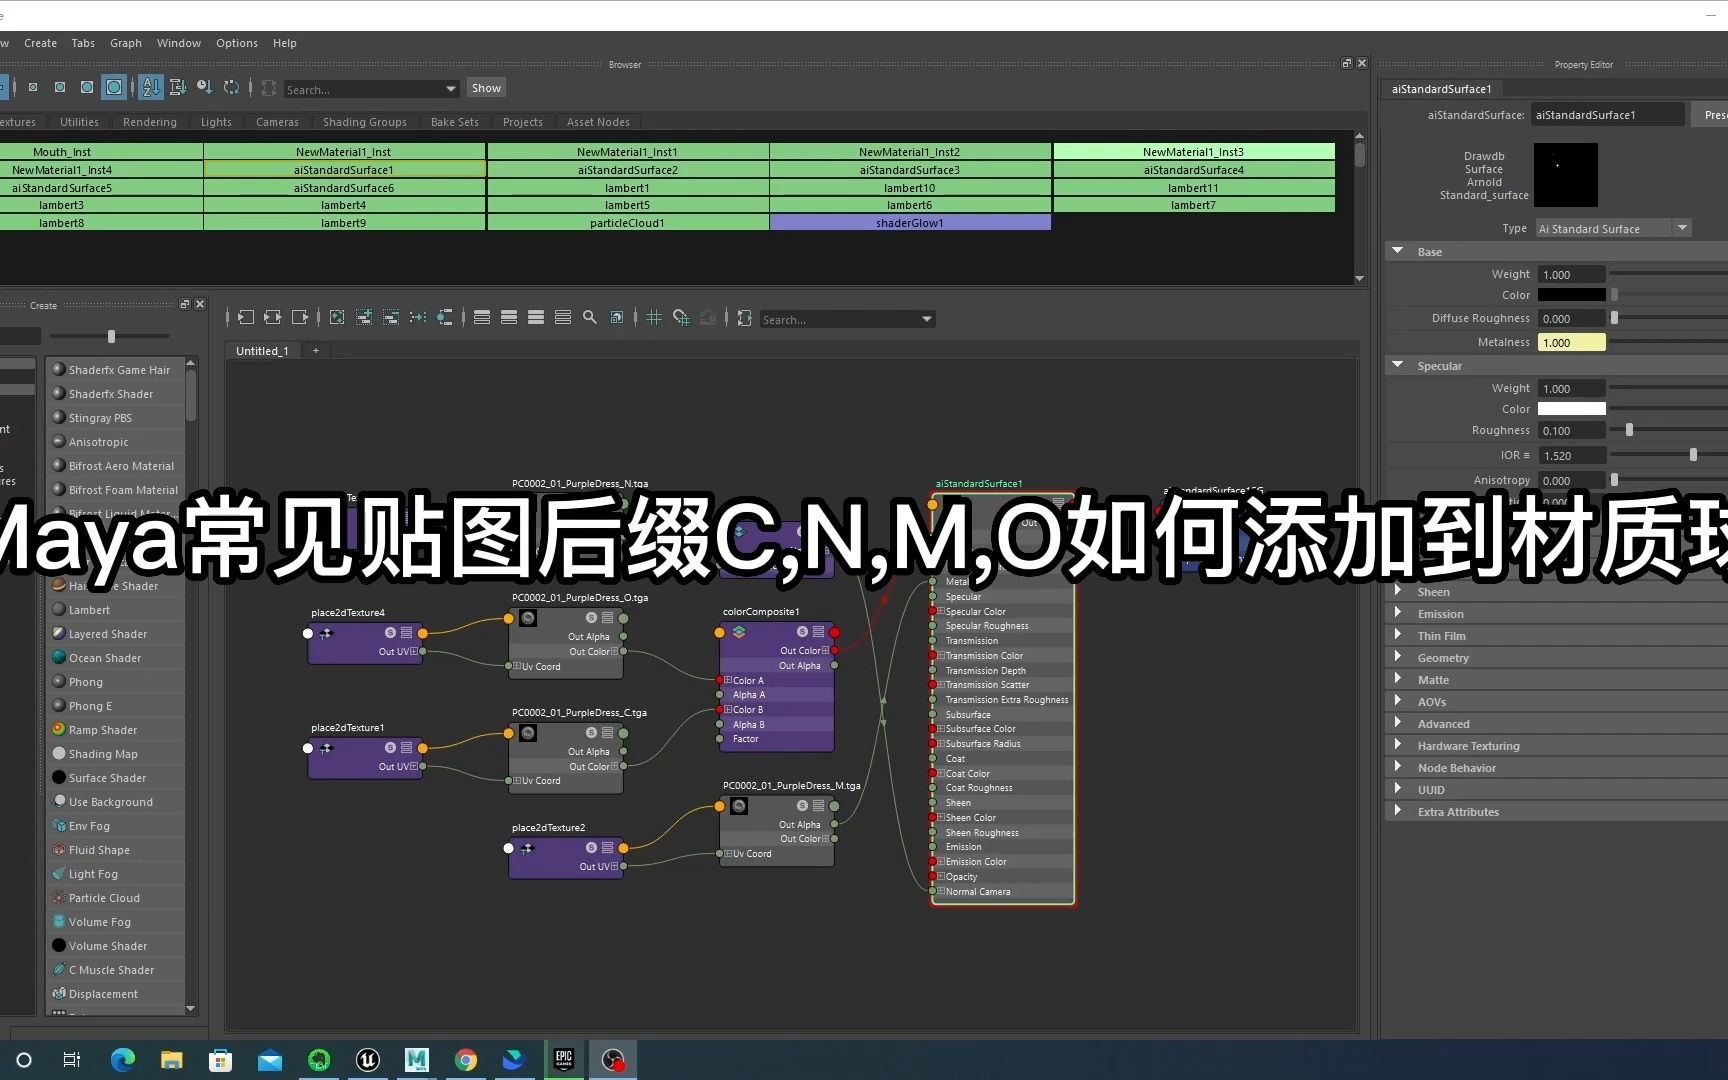1728x1080 pixels.
Task: Click the Show button in the Browser
Action: [x=486, y=88]
